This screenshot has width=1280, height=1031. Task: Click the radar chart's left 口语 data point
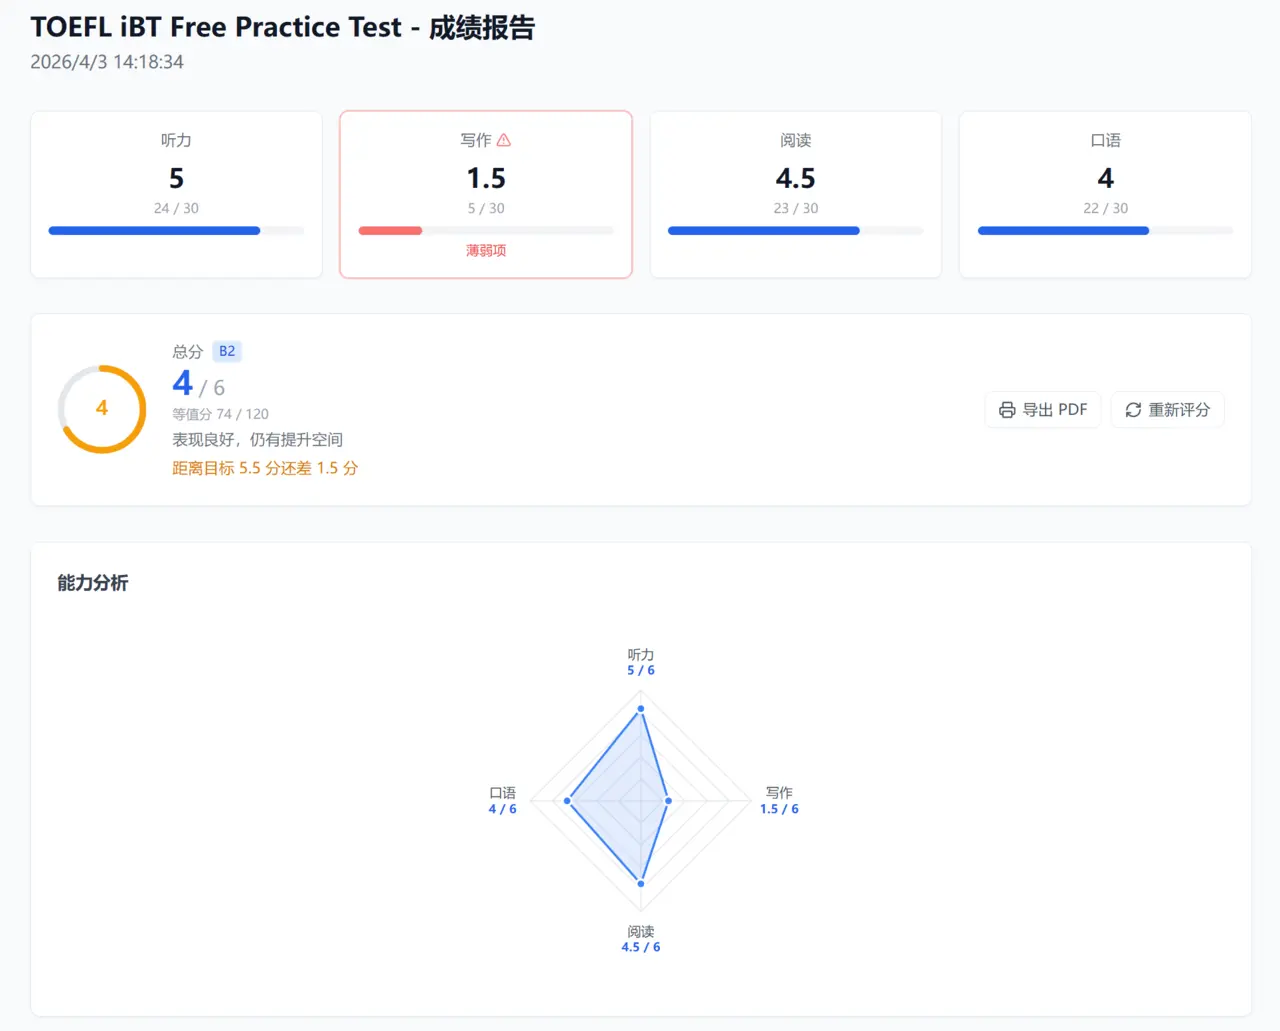(568, 801)
